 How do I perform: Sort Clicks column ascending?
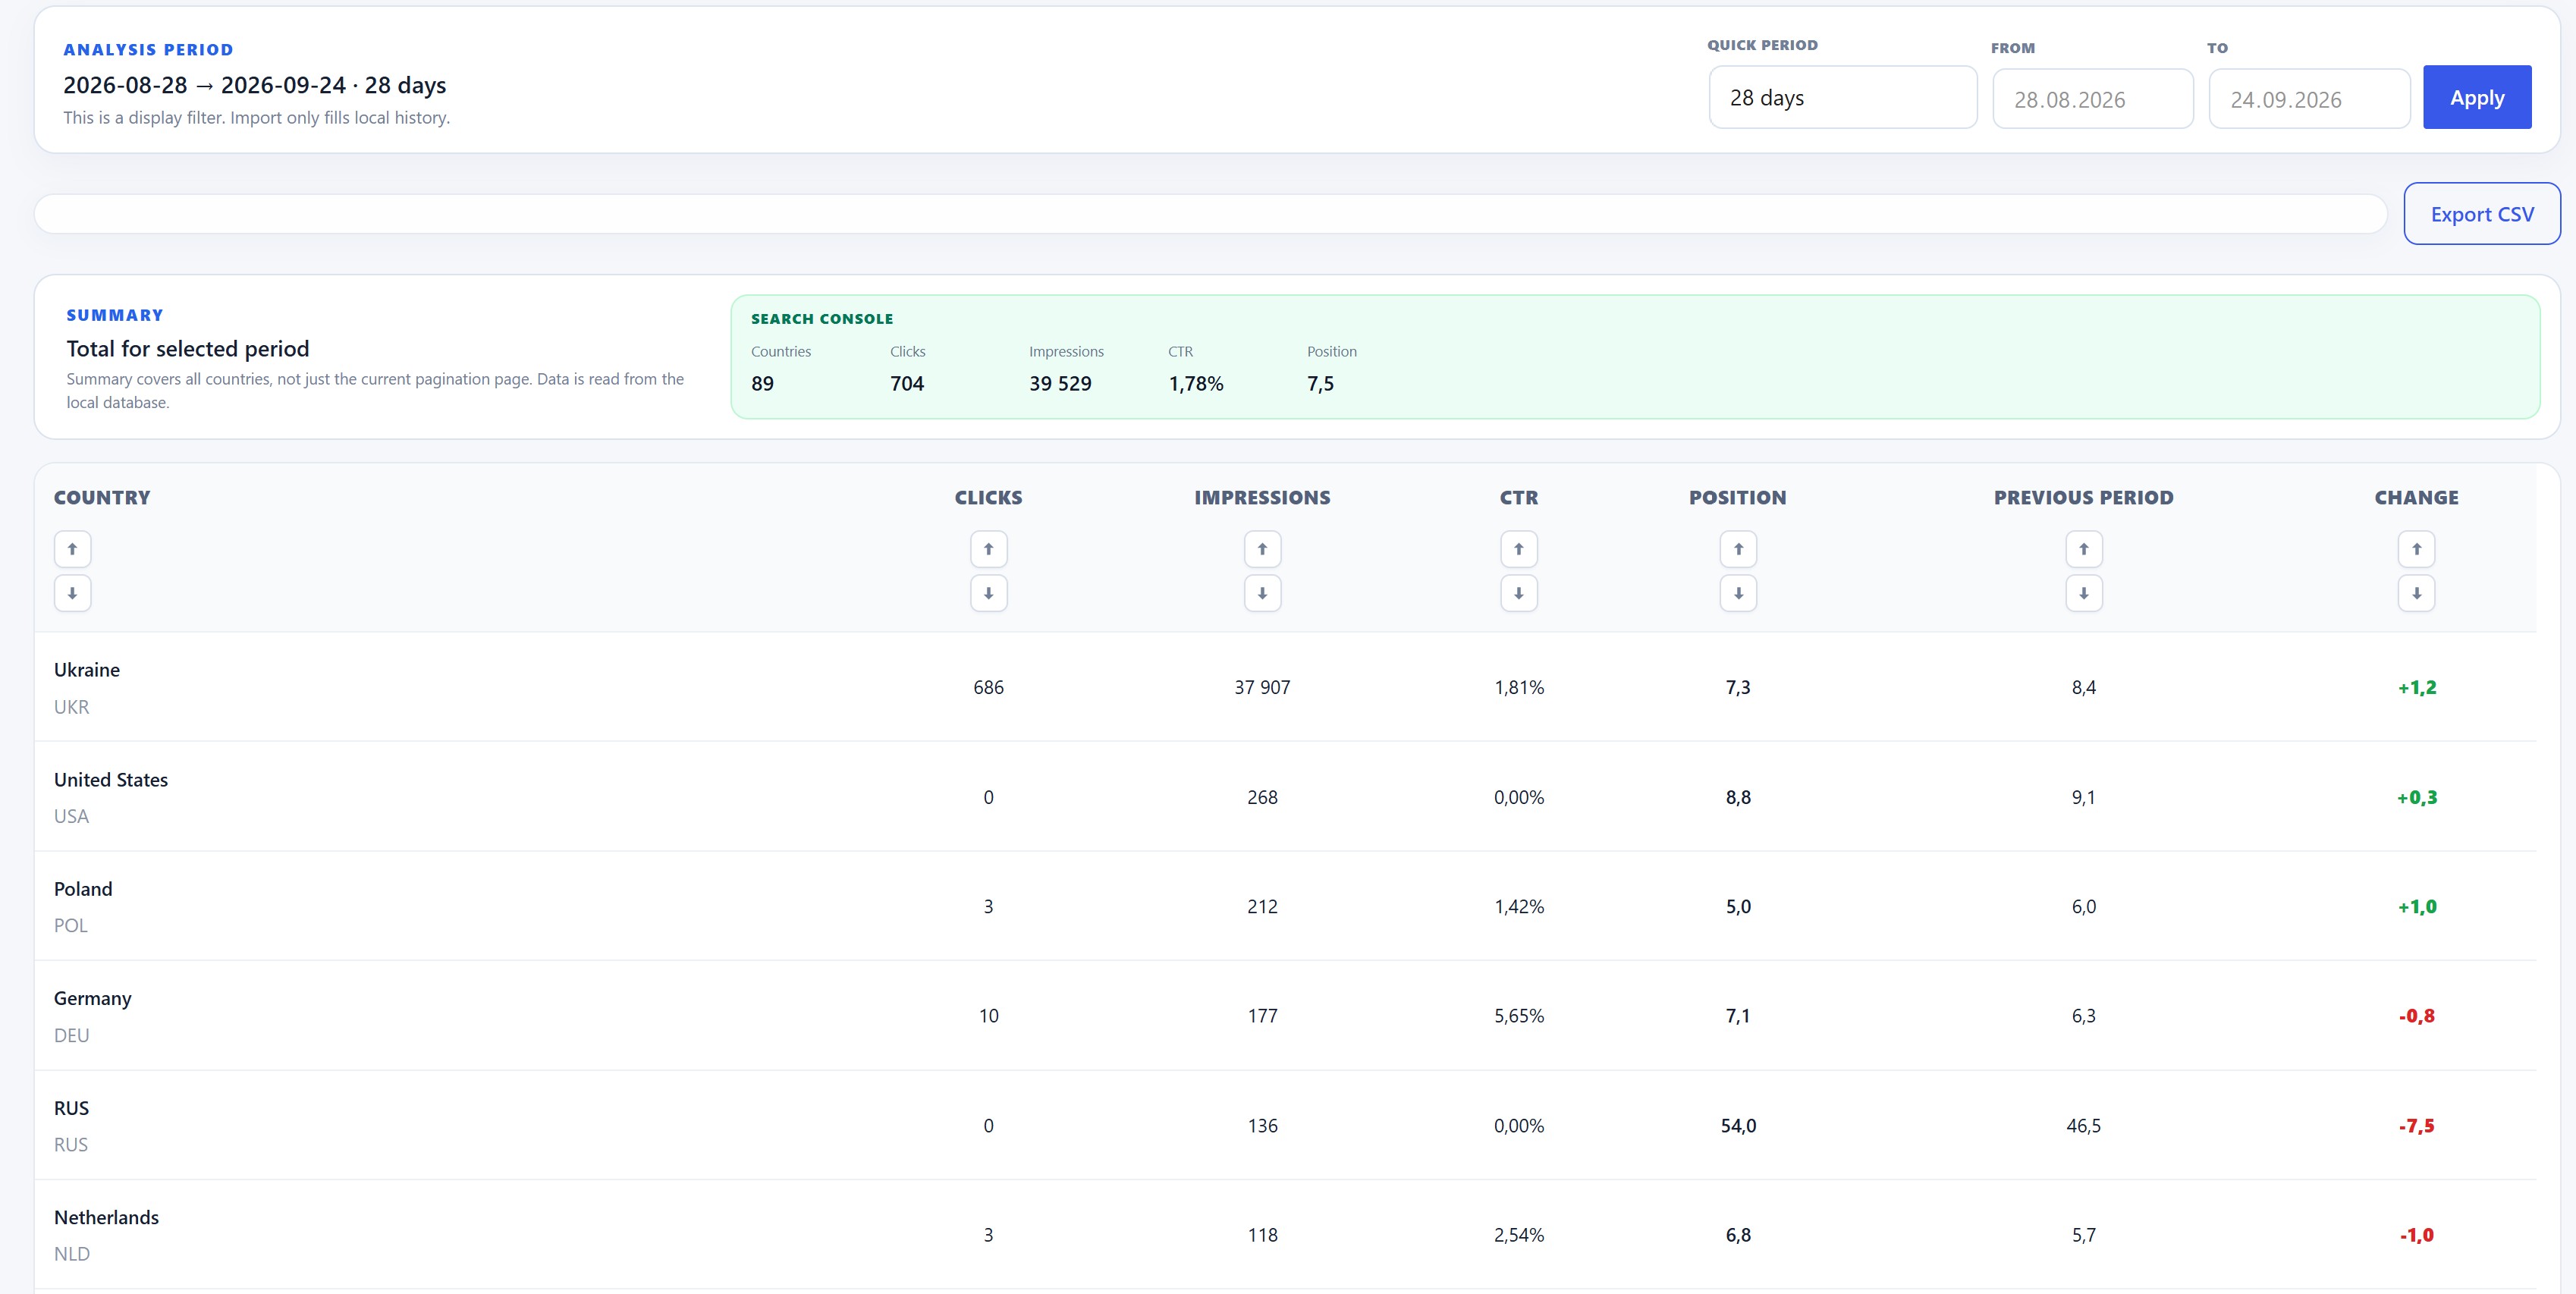(x=988, y=549)
